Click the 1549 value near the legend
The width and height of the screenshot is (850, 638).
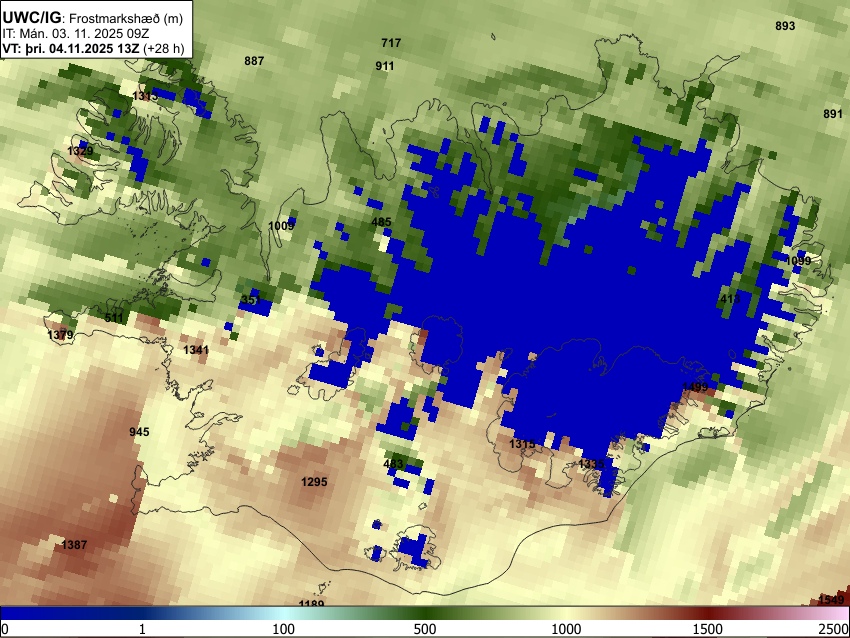pyautogui.click(x=831, y=600)
